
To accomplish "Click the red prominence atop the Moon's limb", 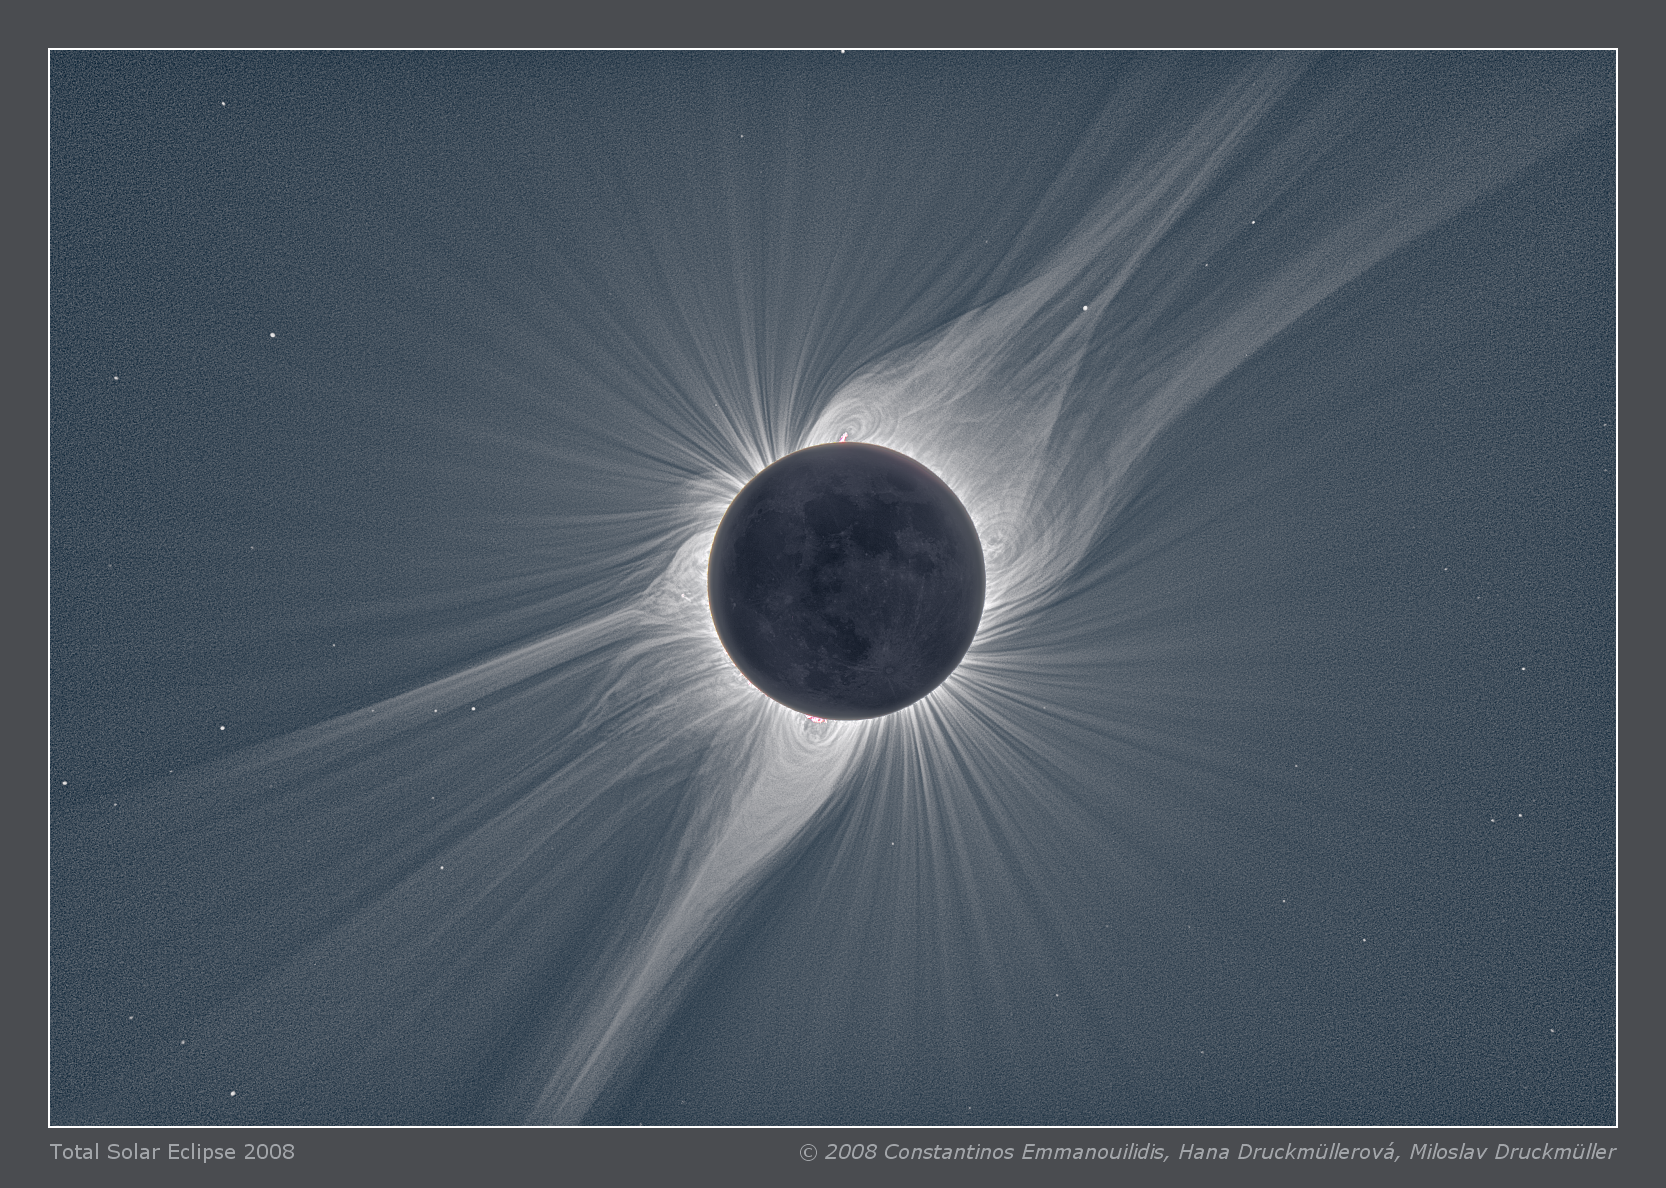I will click(x=844, y=437).
